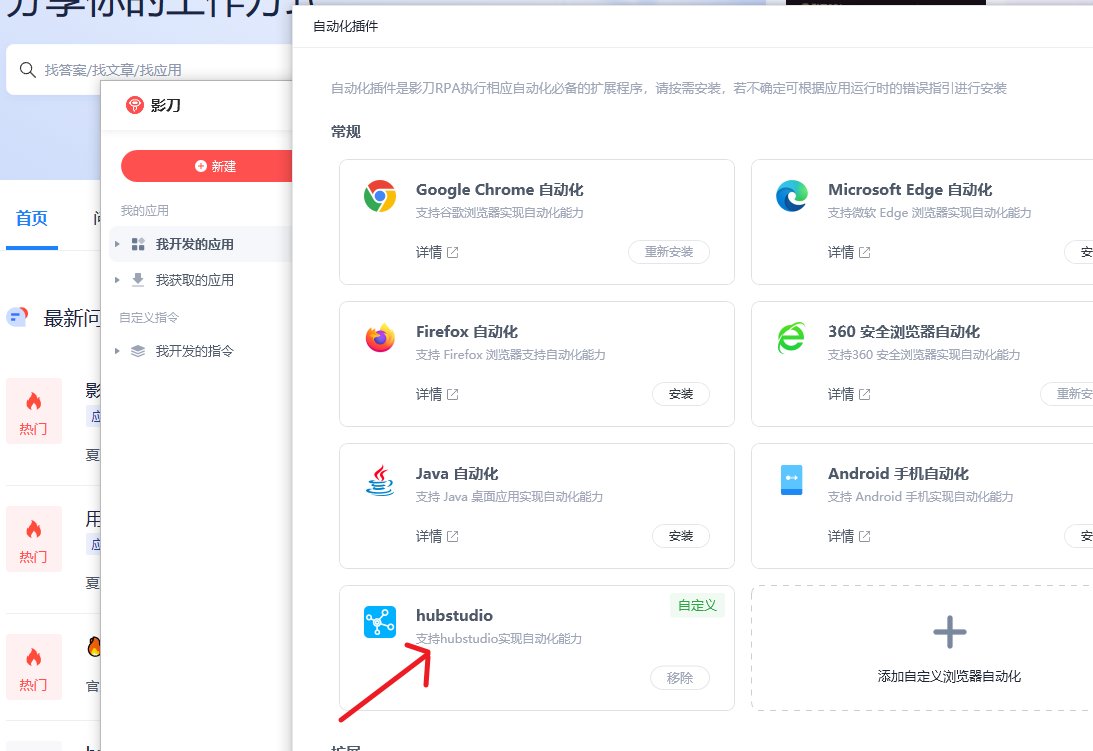Open 详情 link for Microsoft Edge
This screenshot has height=751, width=1093.
[841, 252]
